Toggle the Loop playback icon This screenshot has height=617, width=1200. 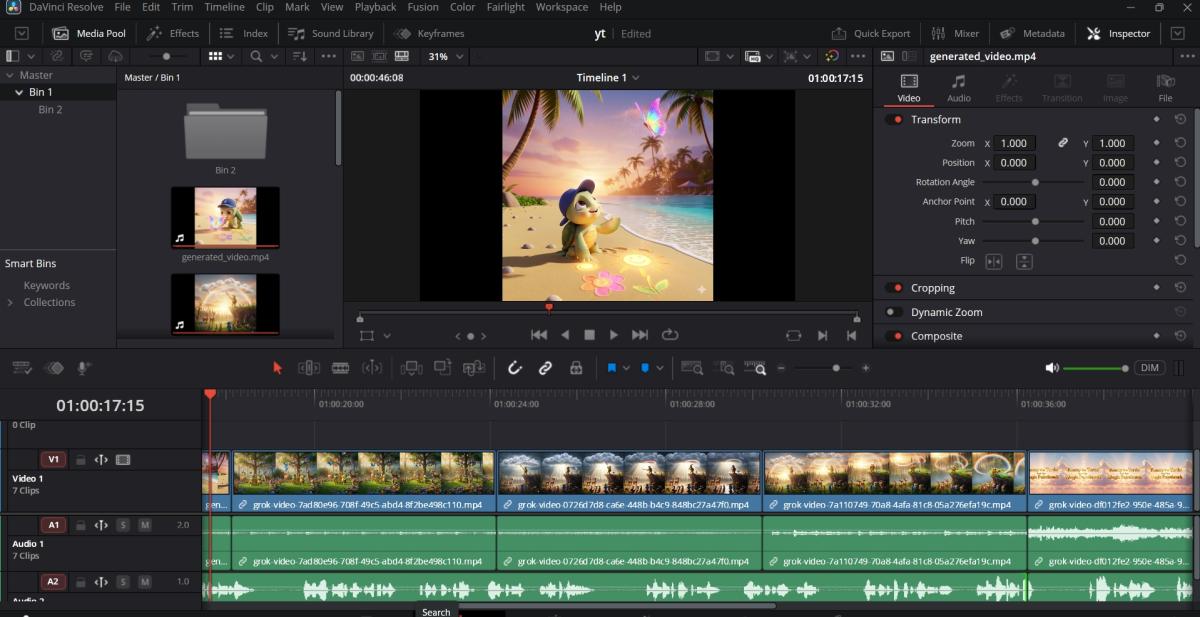coord(670,335)
